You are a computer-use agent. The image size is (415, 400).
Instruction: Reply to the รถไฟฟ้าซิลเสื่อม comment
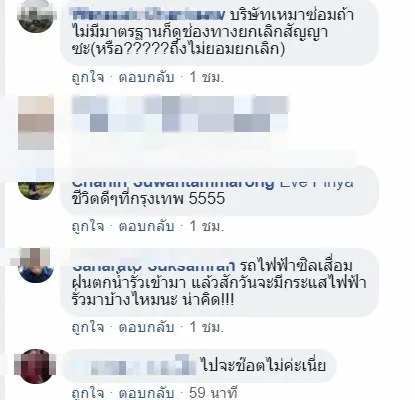point(147,327)
